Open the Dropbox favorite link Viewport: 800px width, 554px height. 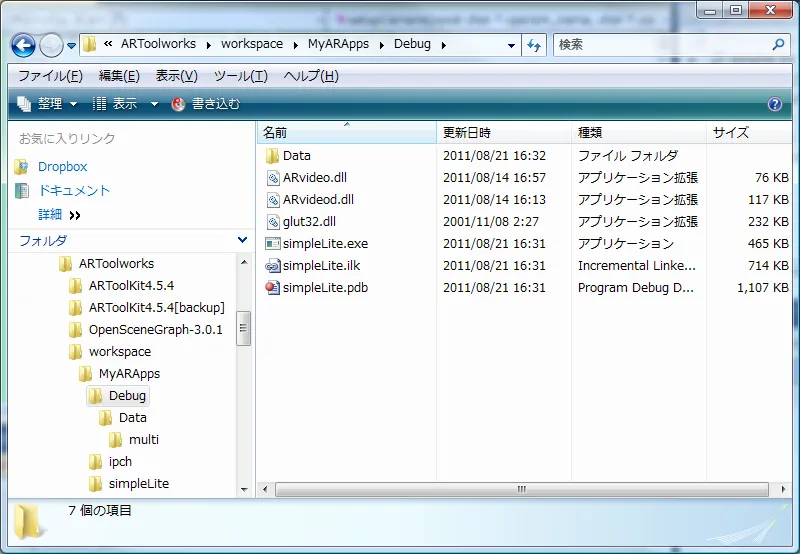(62, 166)
